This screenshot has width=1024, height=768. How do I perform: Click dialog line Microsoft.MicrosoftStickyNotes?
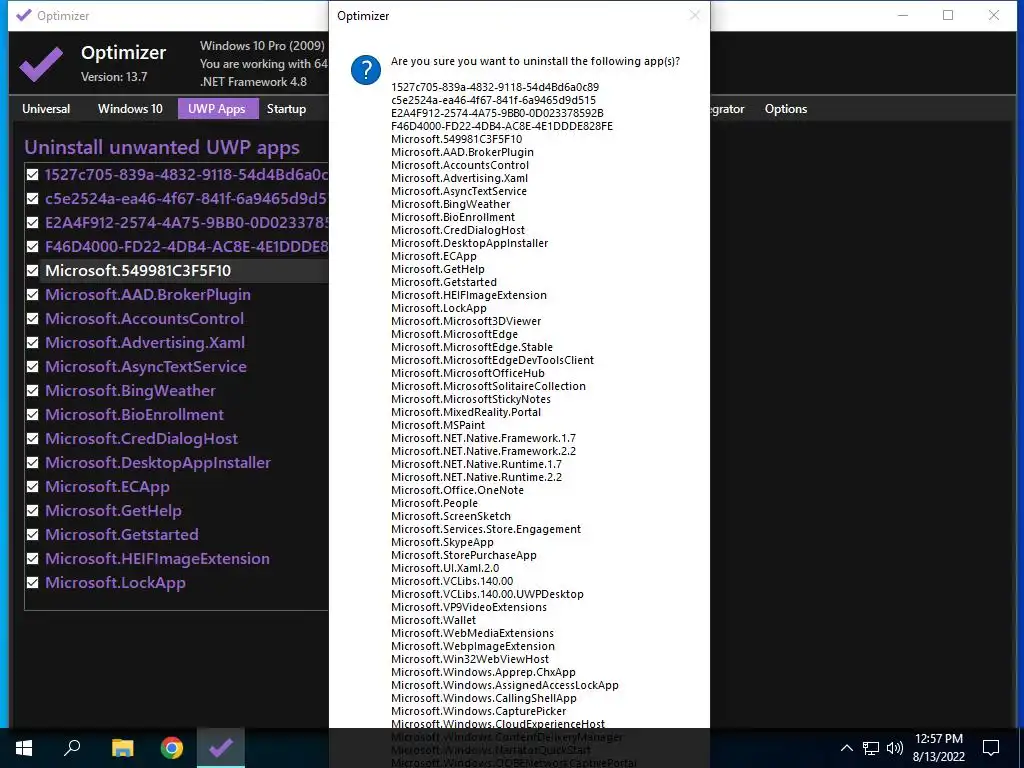[471, 399]
